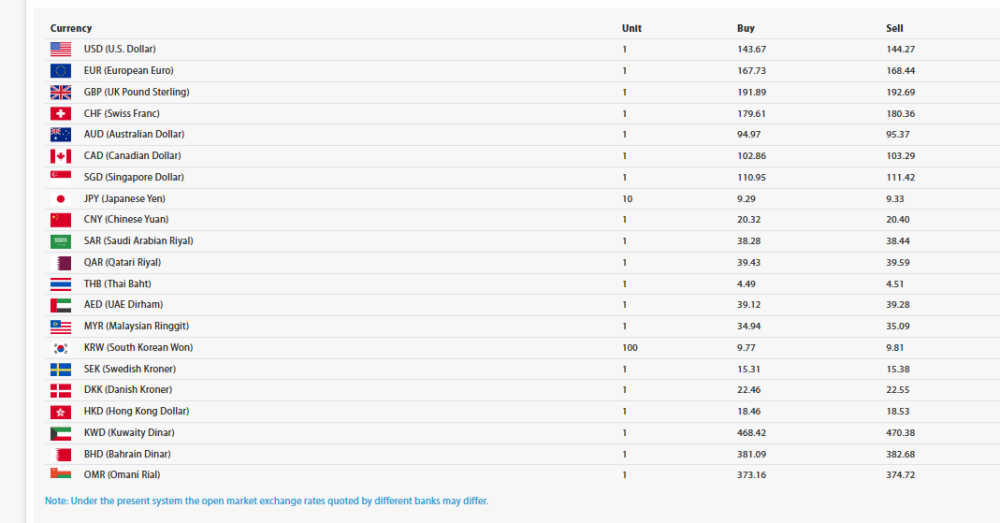The width and height of the screenshot is (1000, 523).
Task: Click the European Euro flag icon
Action: pos(60,71)
